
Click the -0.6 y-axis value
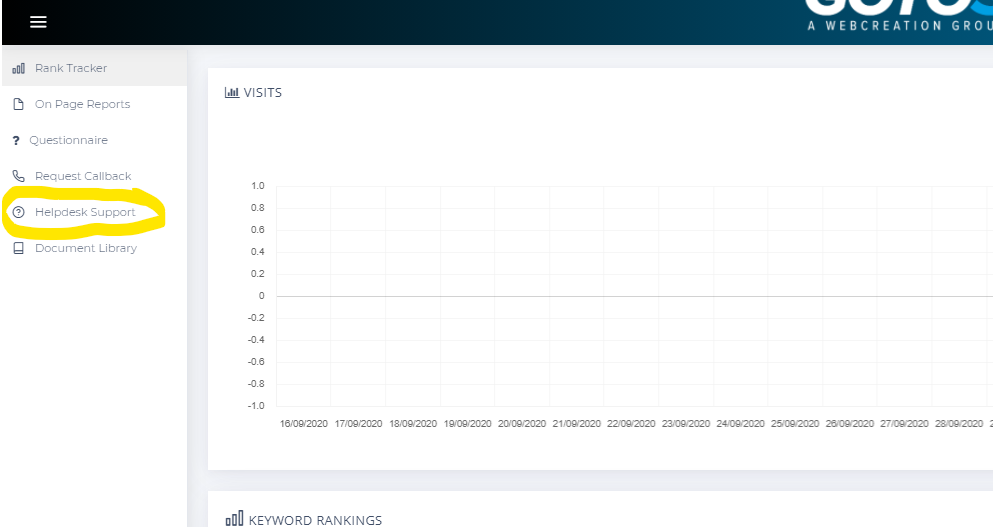click(x=256, y=362)
